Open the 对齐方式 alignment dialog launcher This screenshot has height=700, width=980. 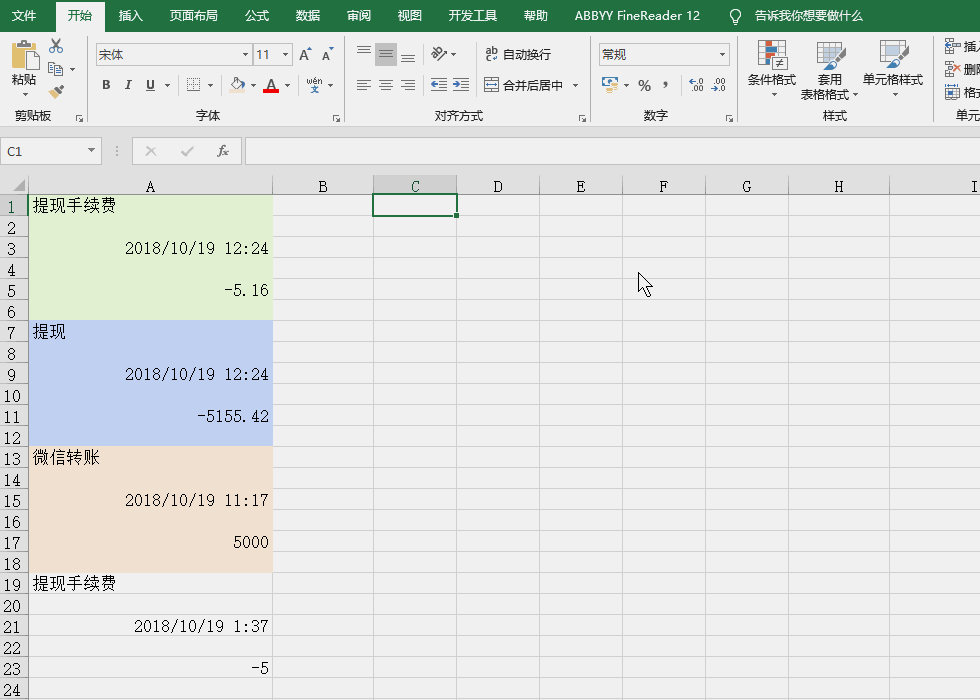582,118
